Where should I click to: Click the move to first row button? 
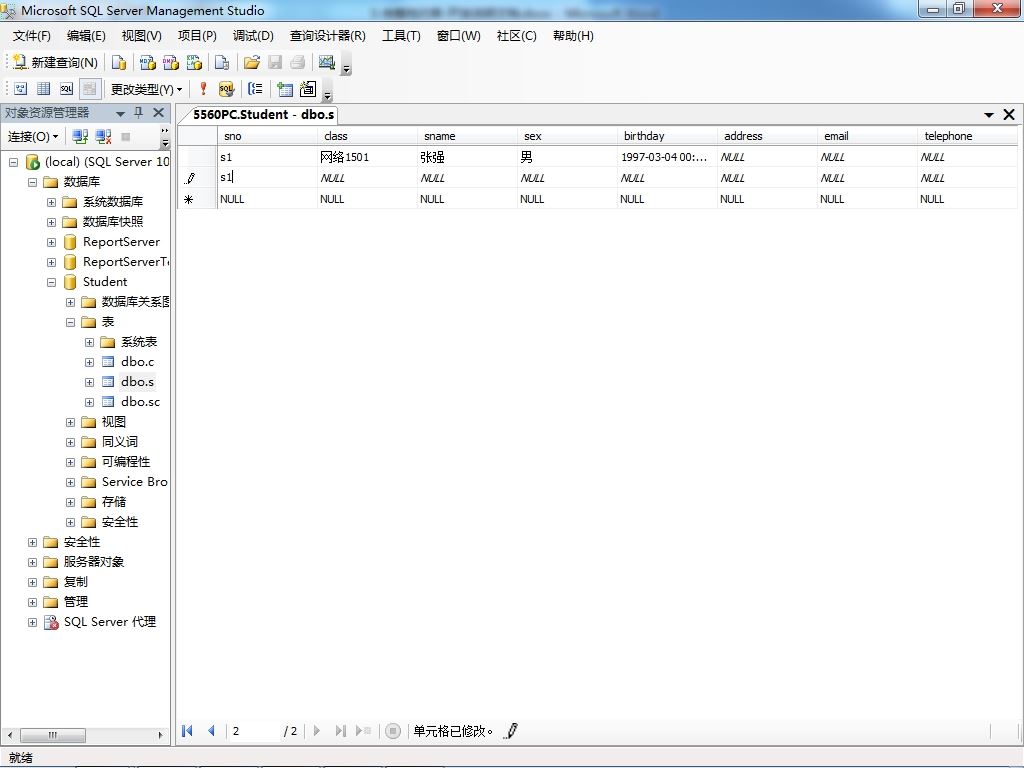pyautogui.click(x=187, y=731)
